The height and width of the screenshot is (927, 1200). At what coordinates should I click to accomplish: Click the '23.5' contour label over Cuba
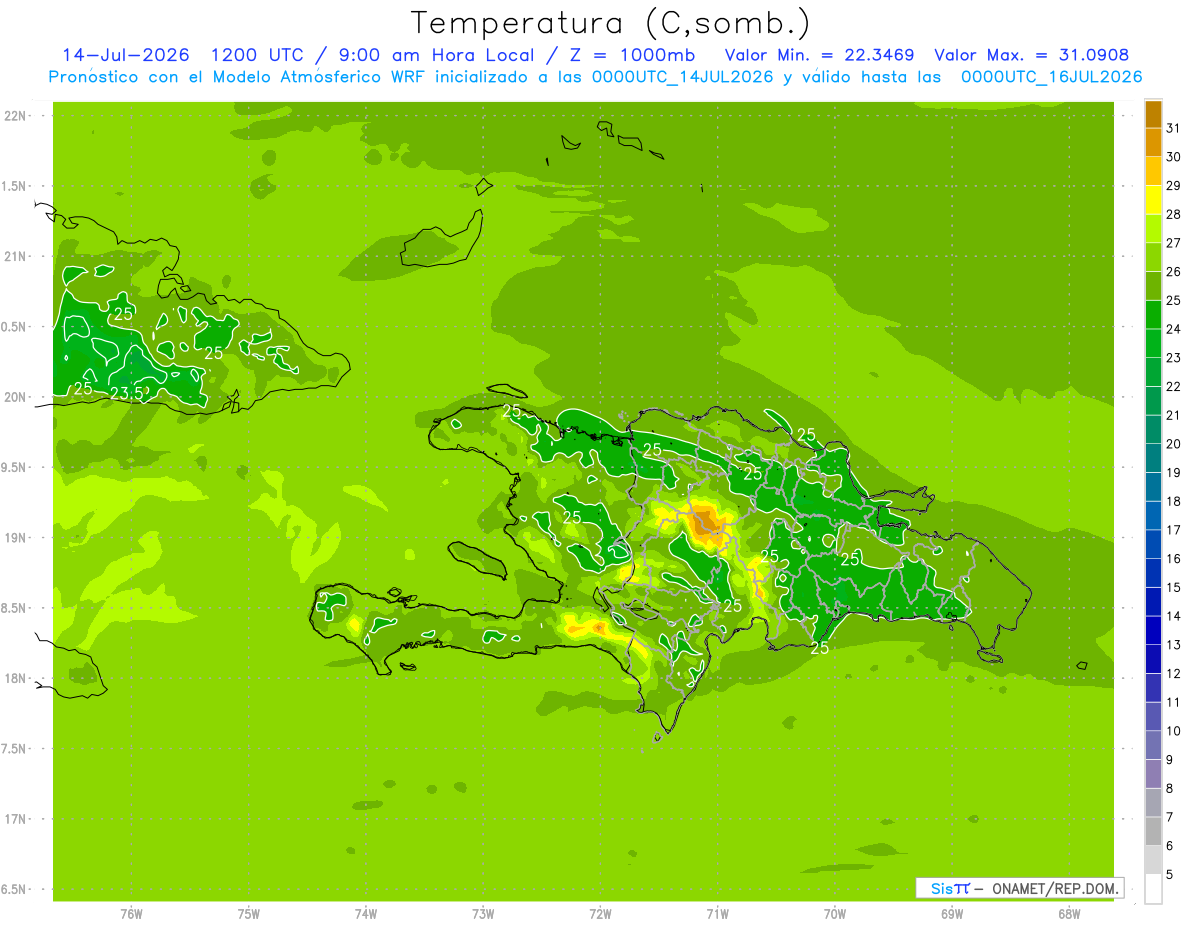pyautogui.click(x=129, y=393)
